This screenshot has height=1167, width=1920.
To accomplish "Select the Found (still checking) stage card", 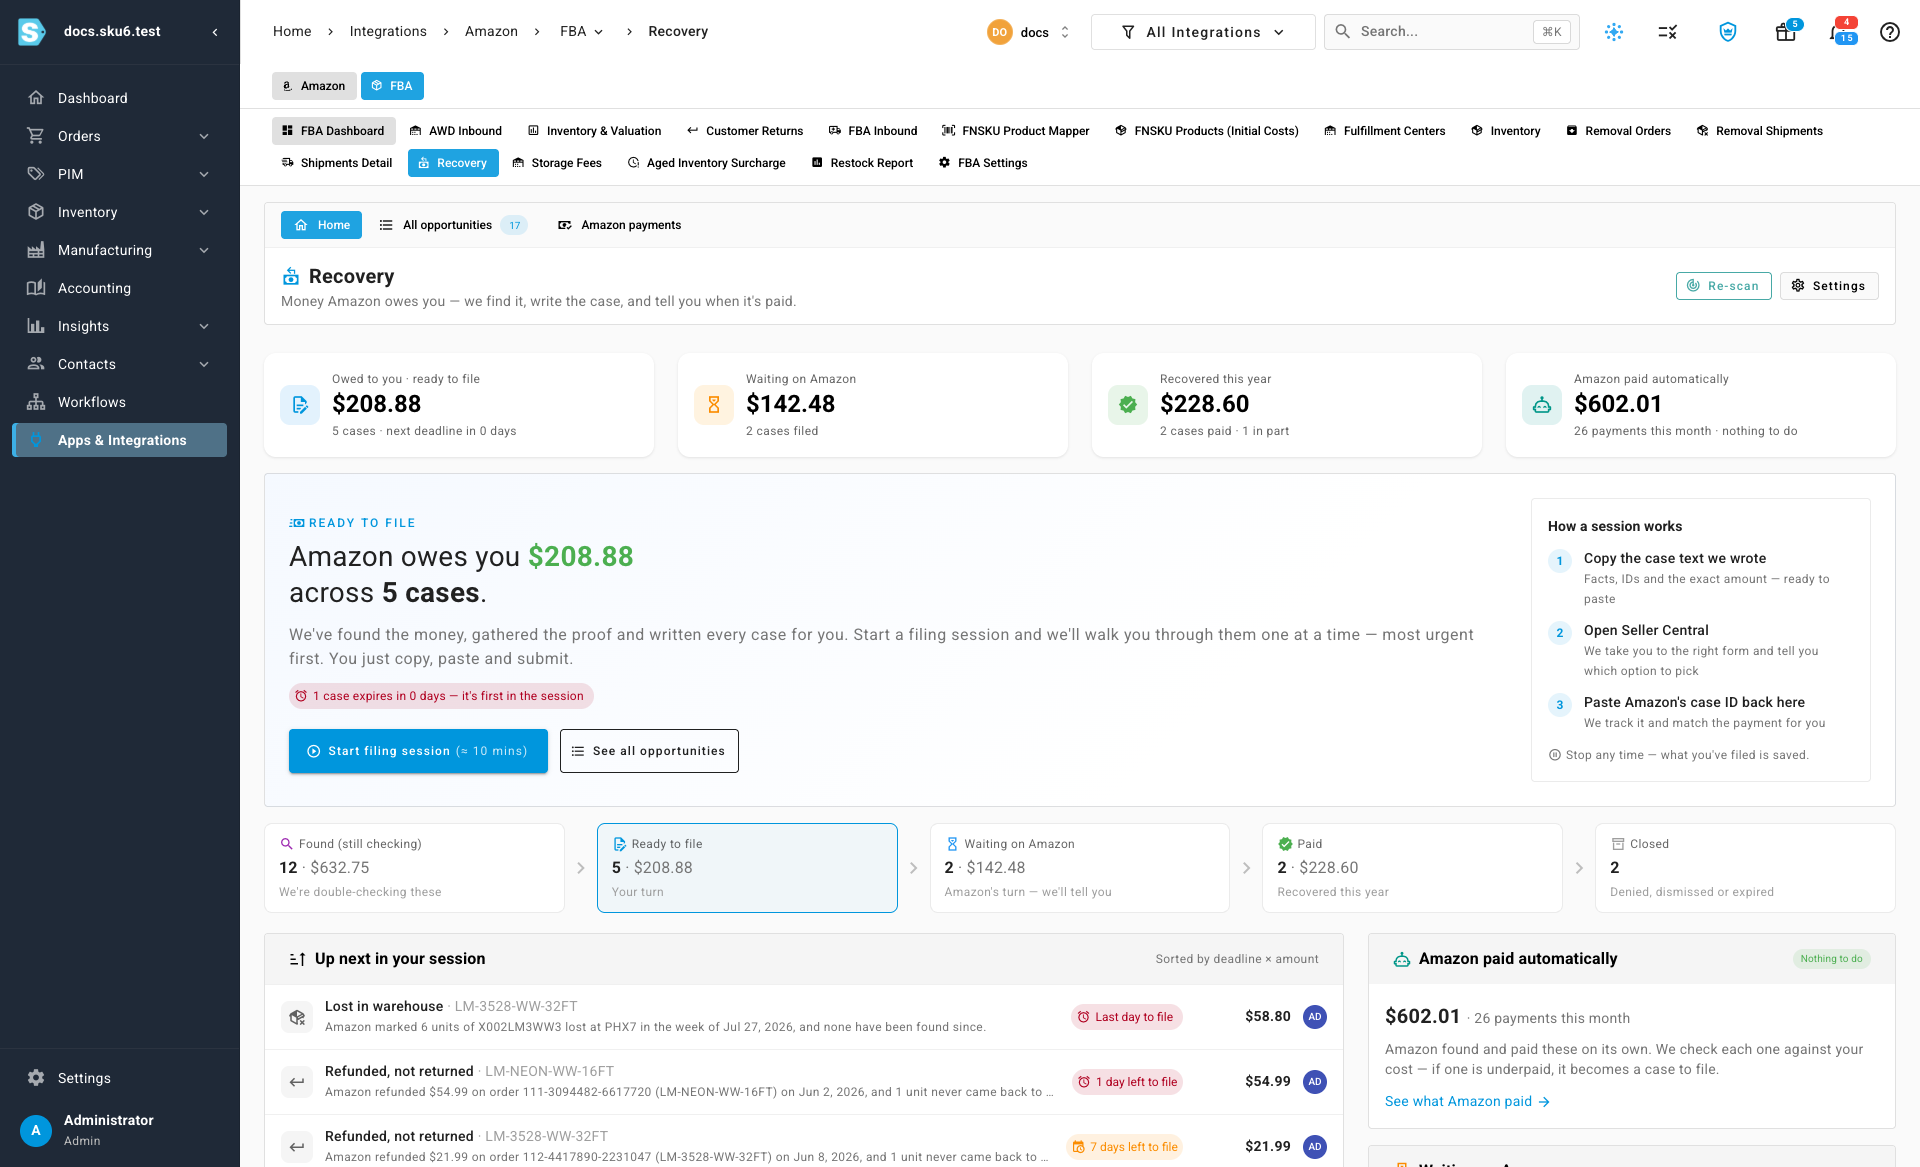I will (x=414, y=868).
